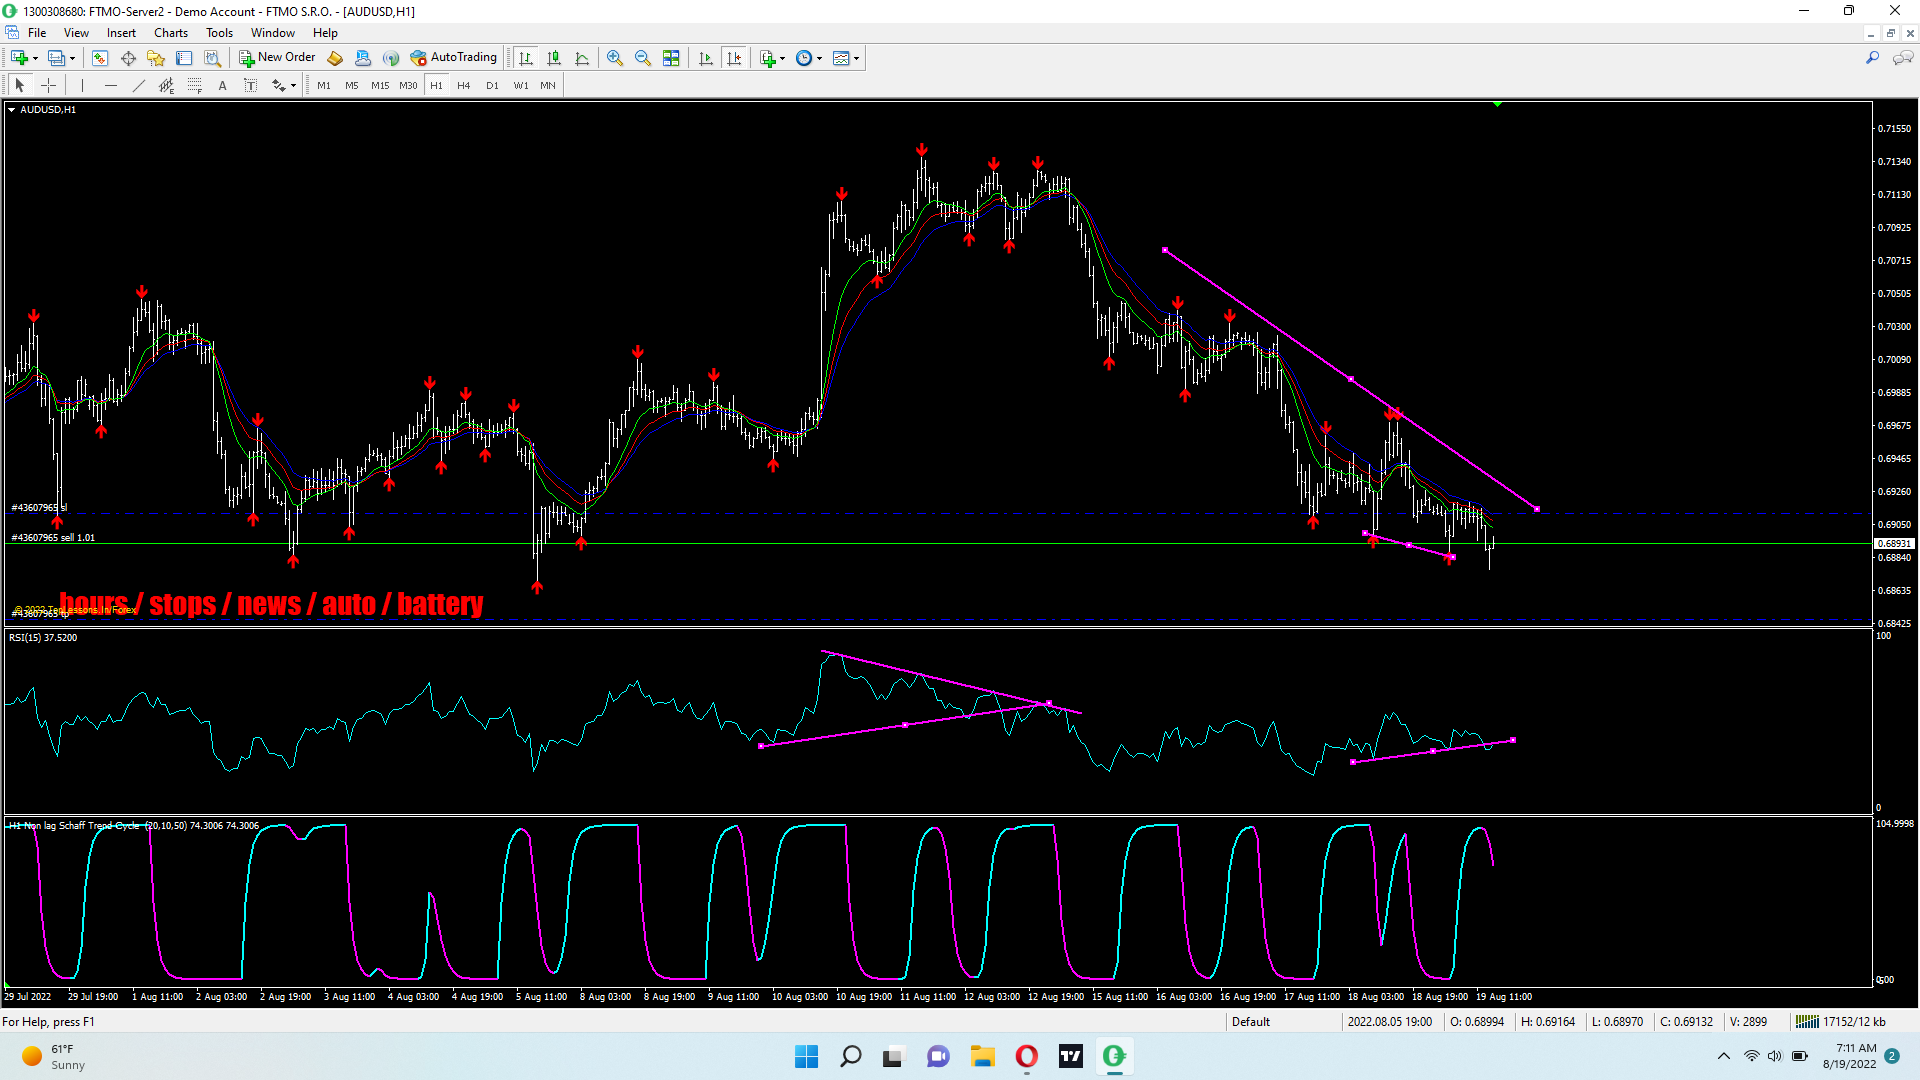Toggle the chart Auto Scroll button
The height and width of the screenshot is (1080, 1920).
pos(706,58)
